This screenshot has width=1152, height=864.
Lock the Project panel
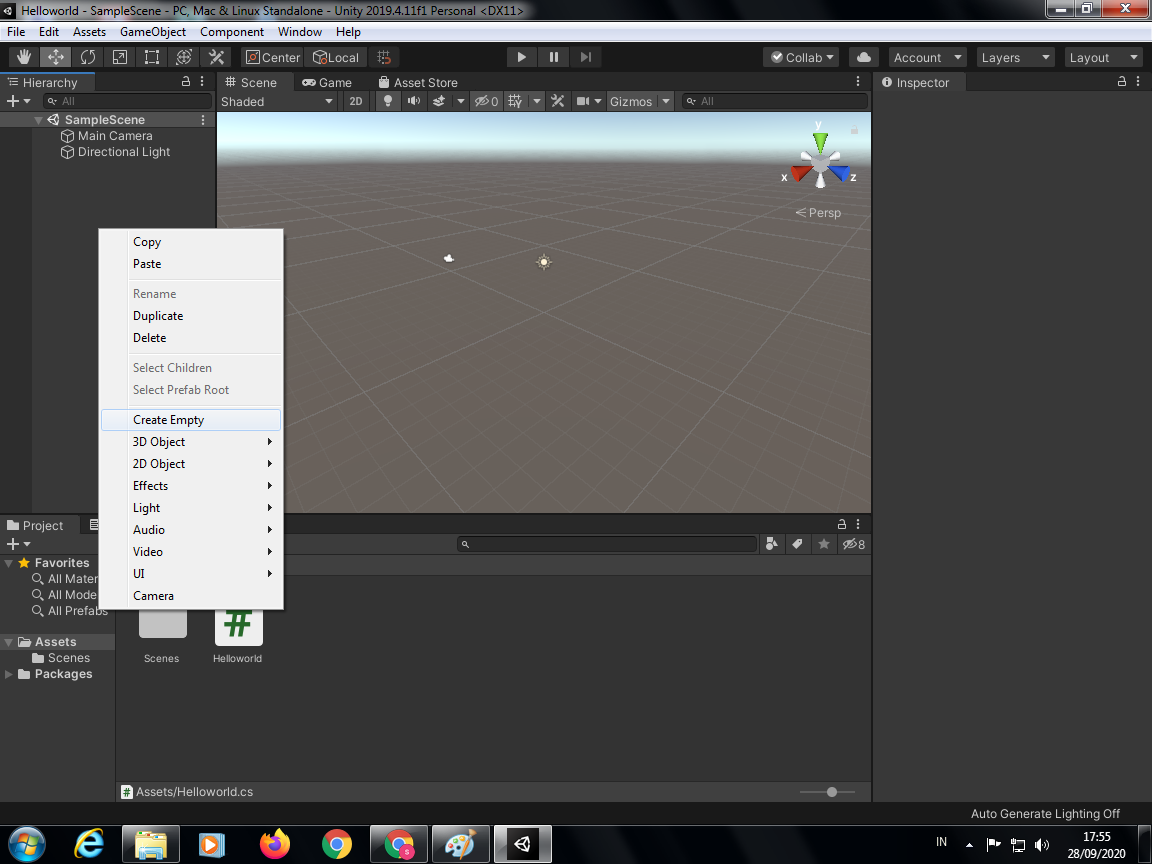(842, 524)
